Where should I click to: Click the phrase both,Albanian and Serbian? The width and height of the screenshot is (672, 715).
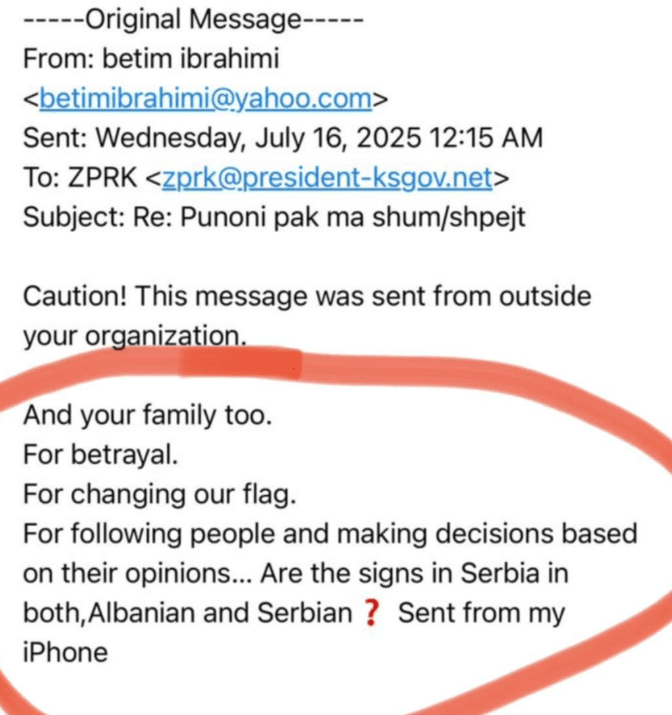(x=187, y=614)
